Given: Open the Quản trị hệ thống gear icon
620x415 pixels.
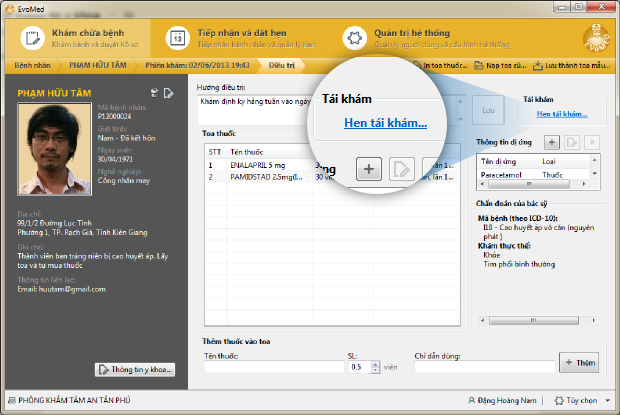Looking at the screenshot, I should click(x=354, y=38).
